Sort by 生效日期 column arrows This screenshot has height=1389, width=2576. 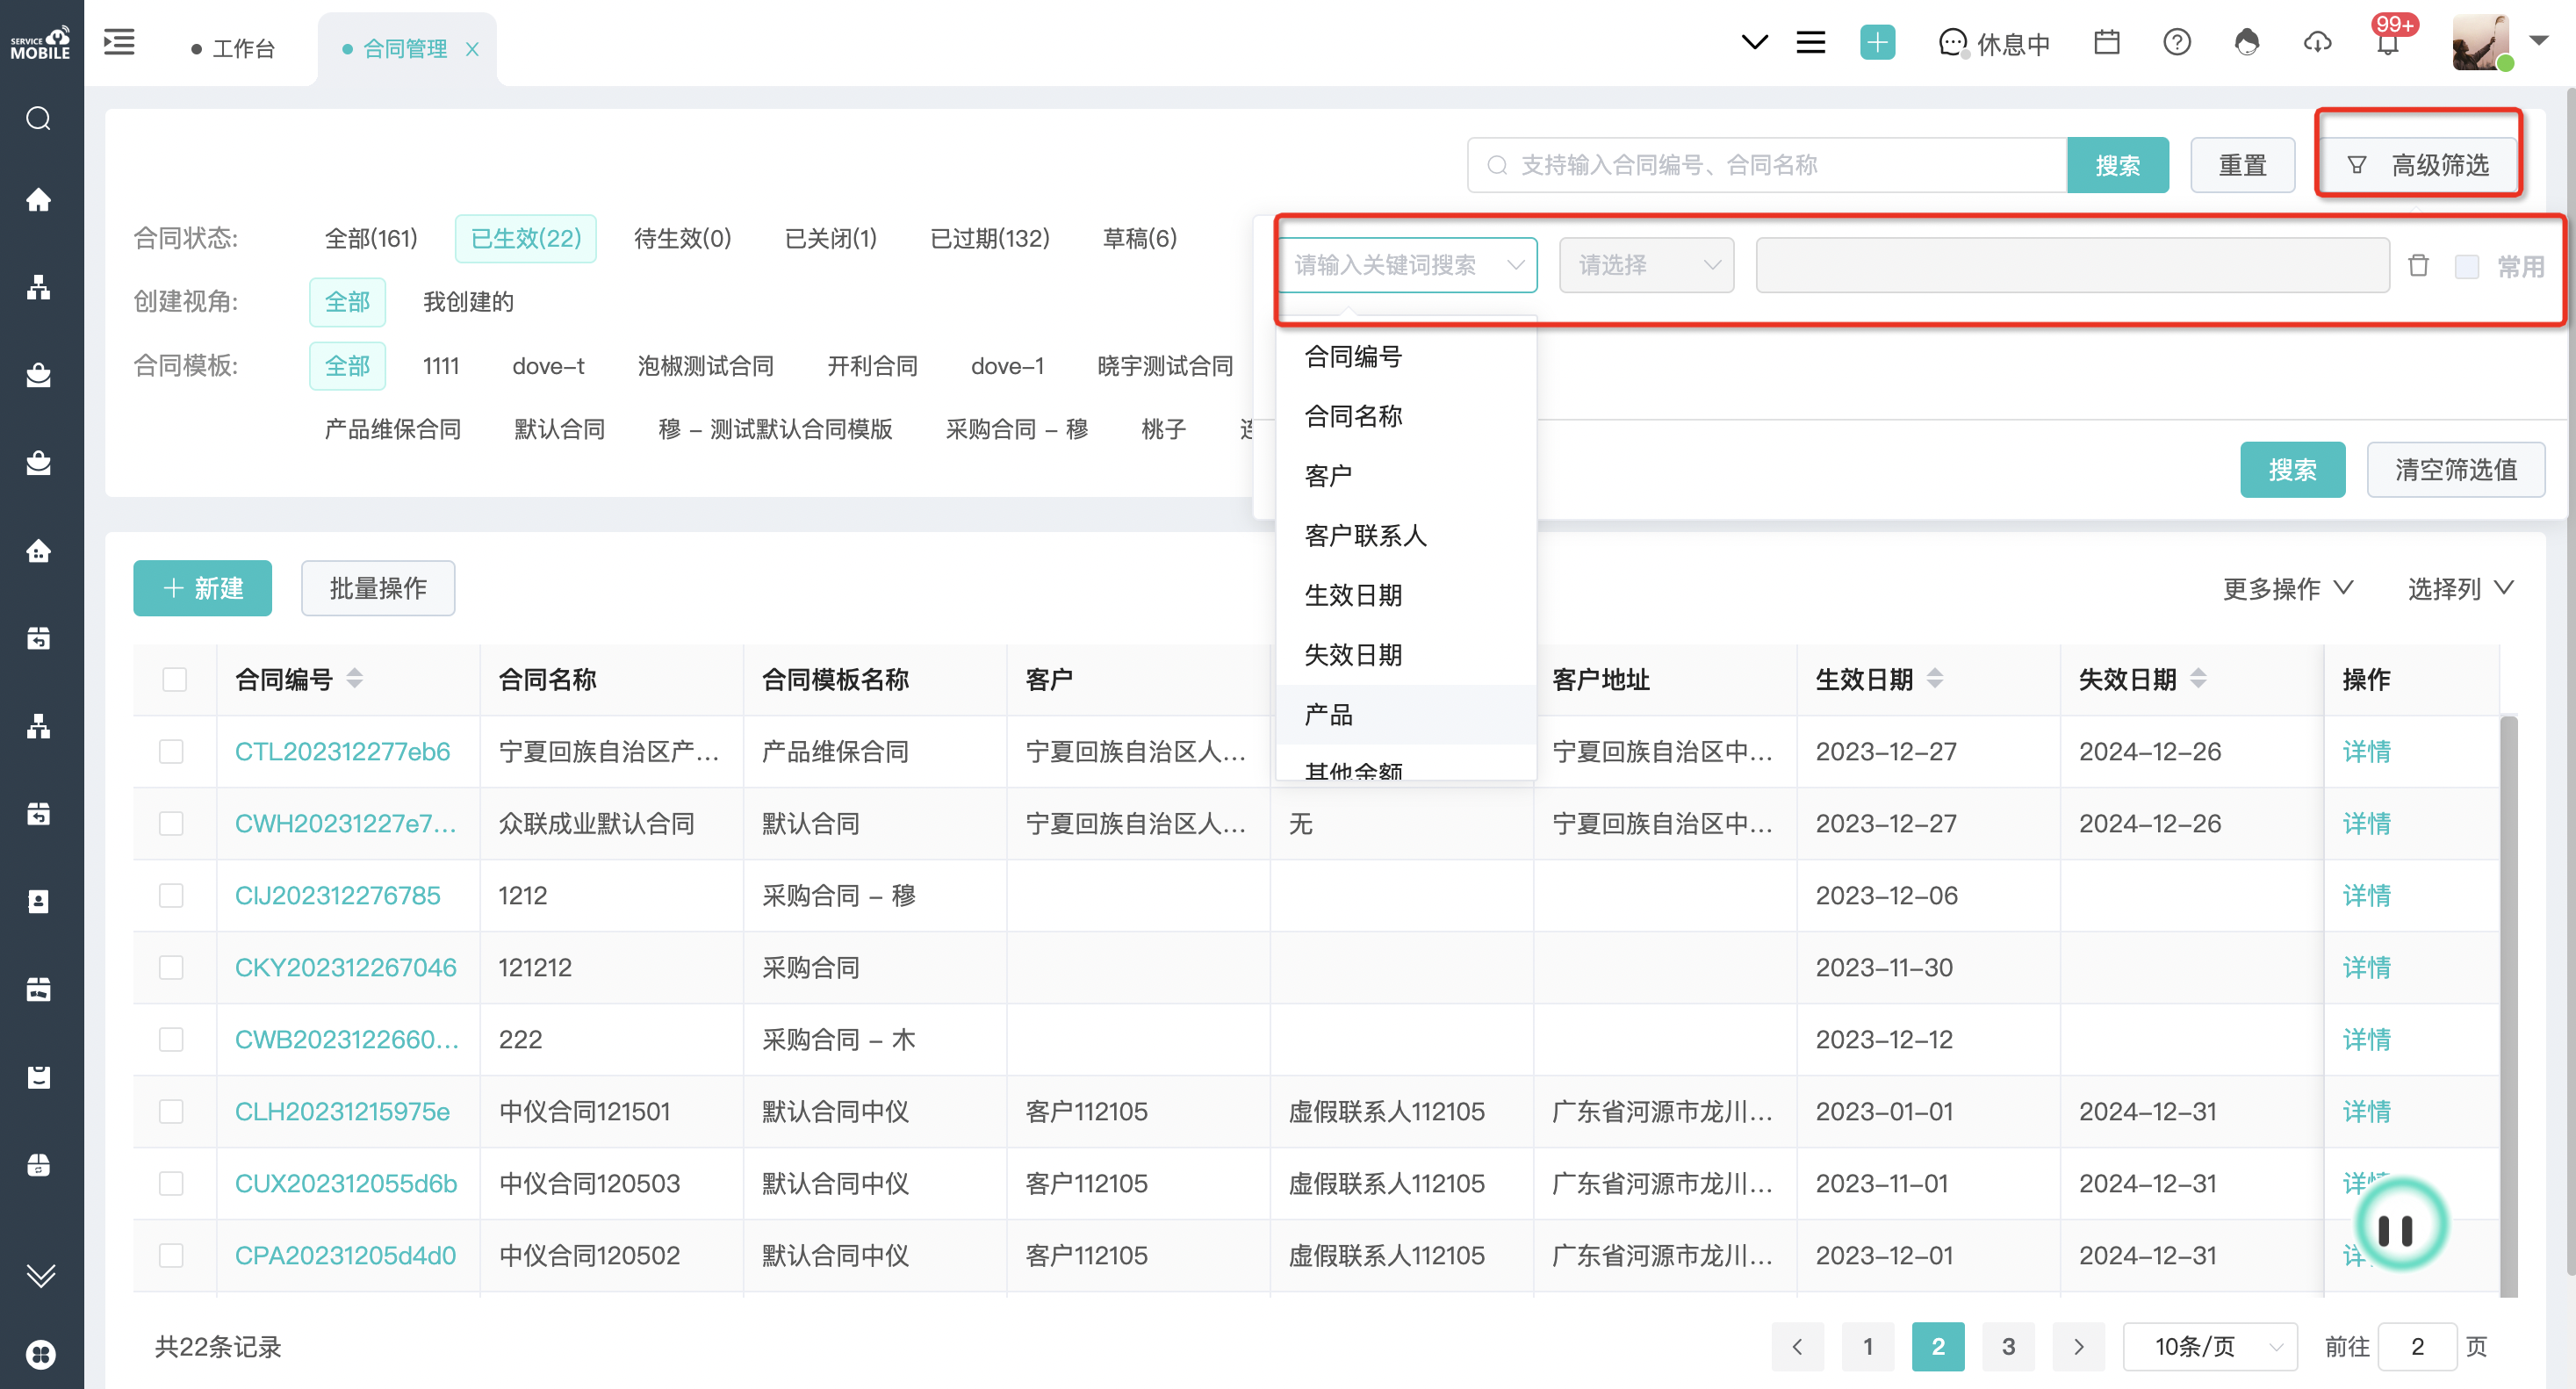coord(1935,679)
